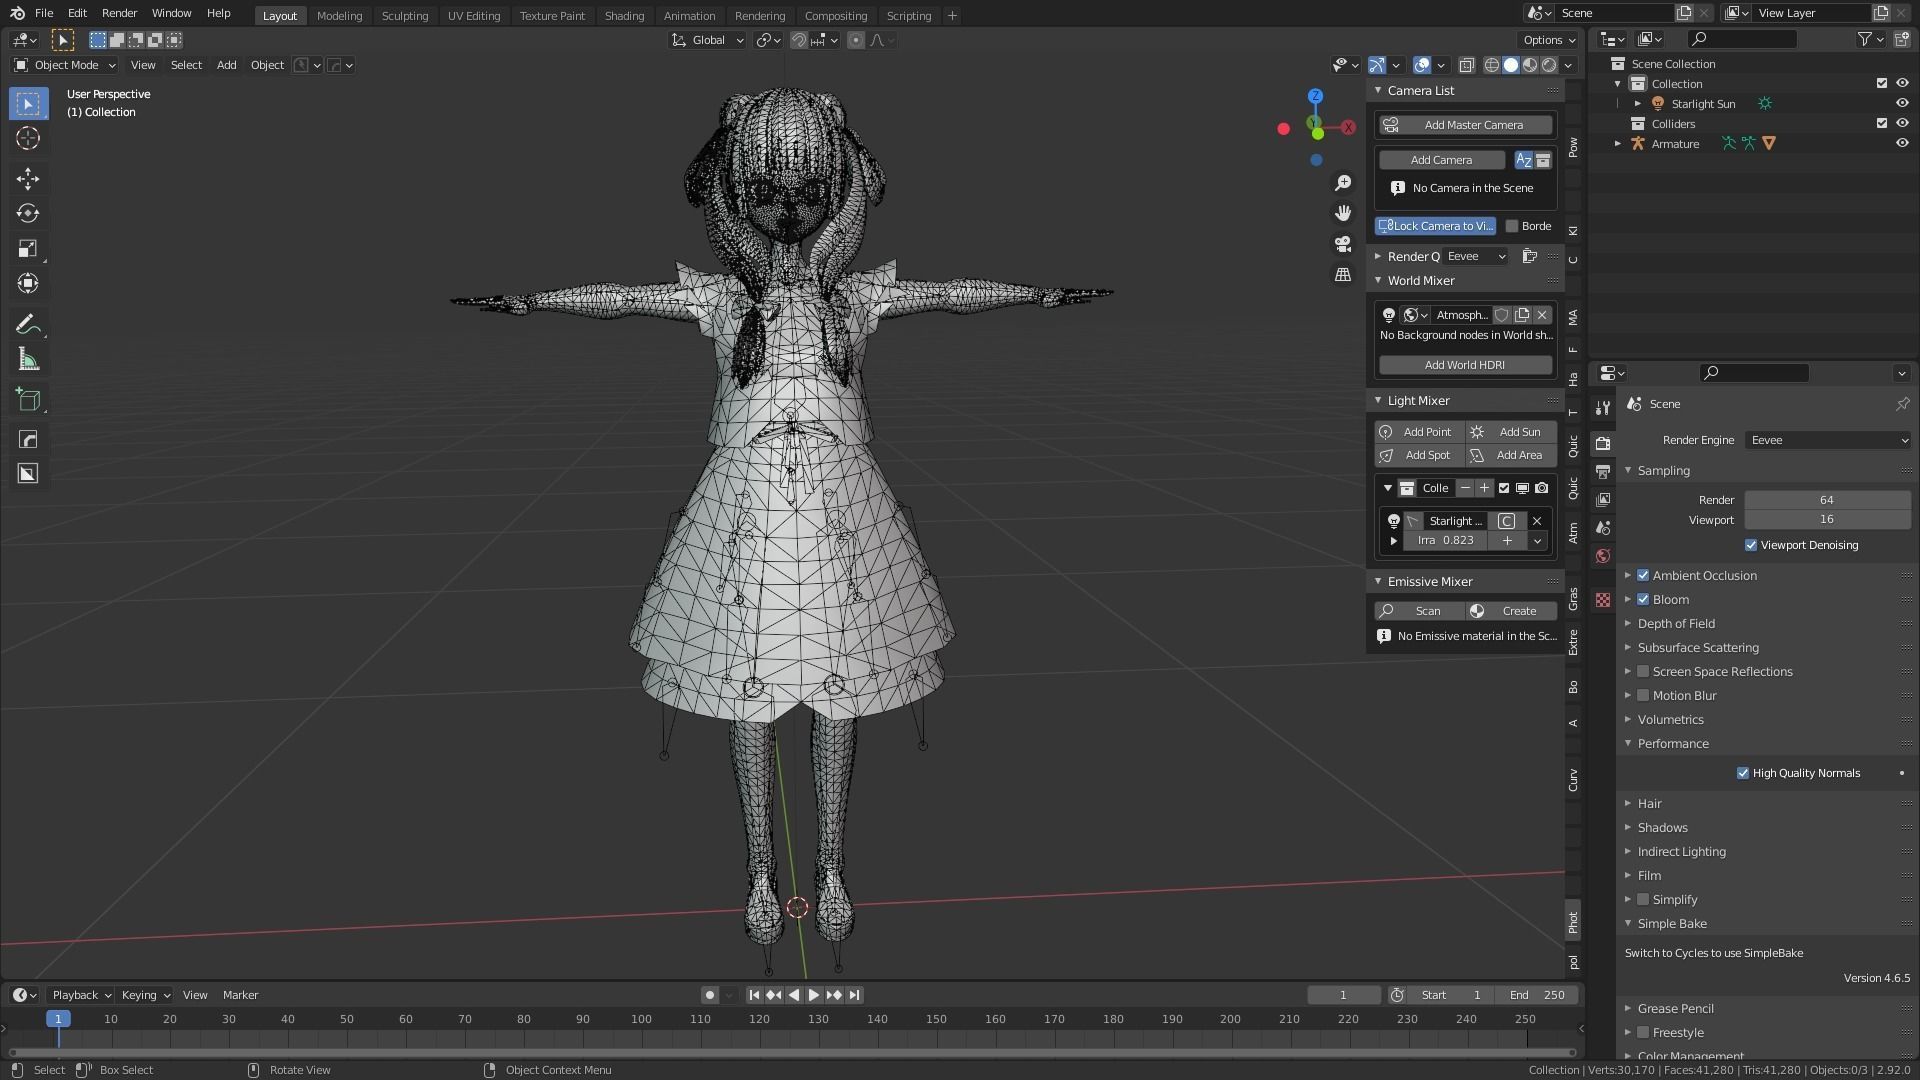
Task: Click Lock Camera to View button
Action: coord(1436,226)
